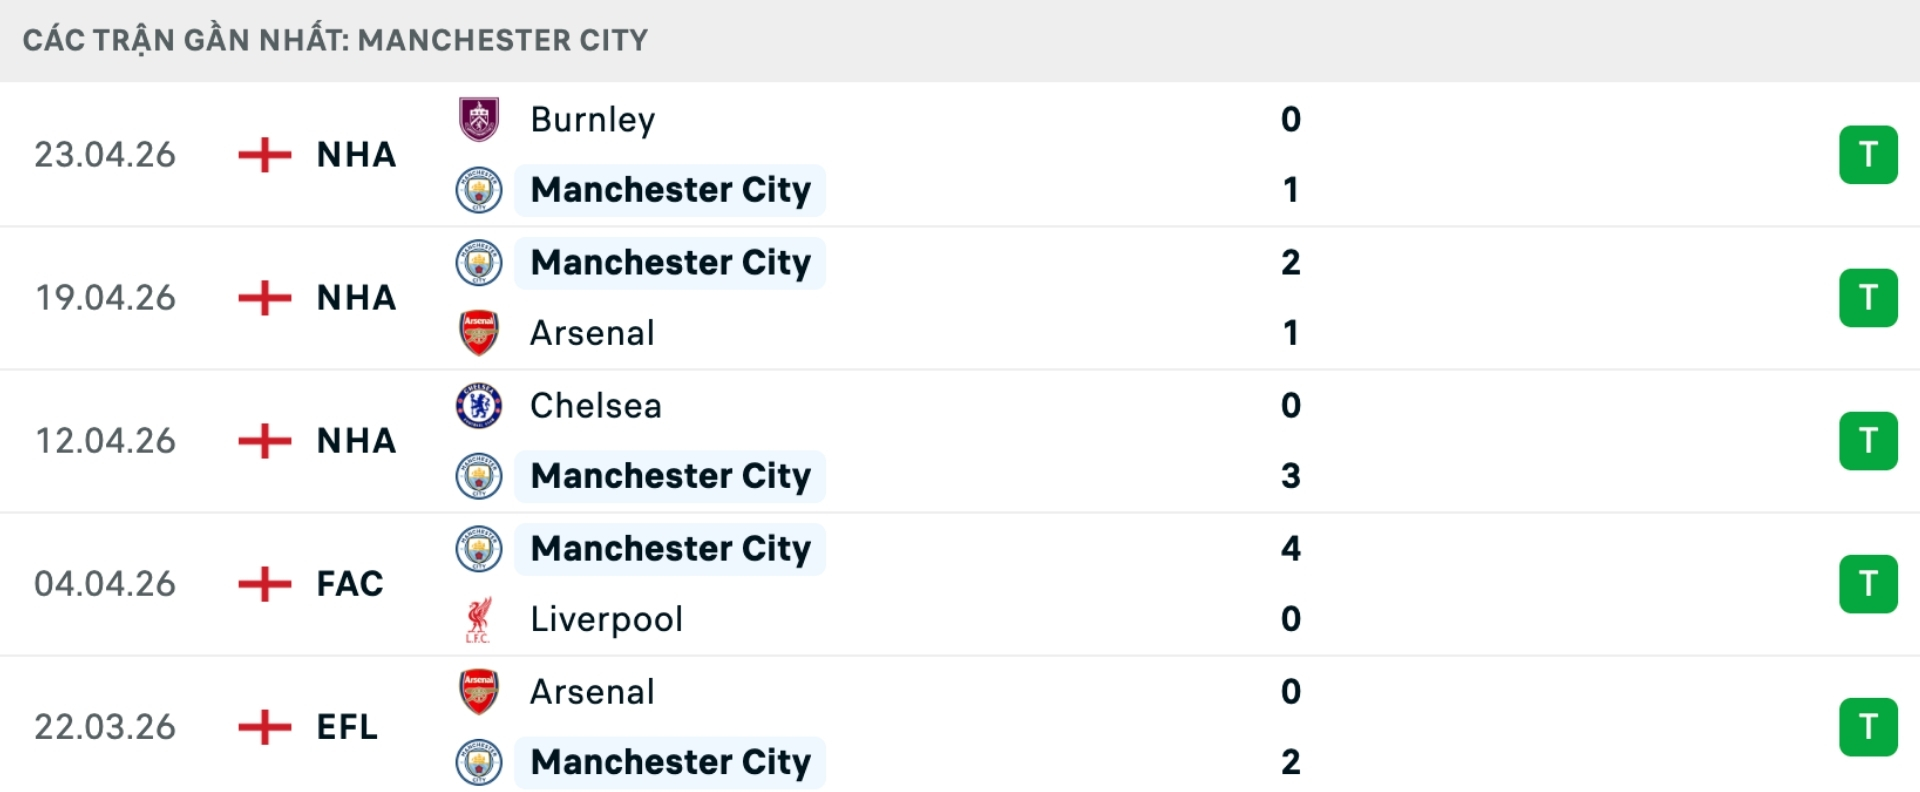Click Arsenal crest in 19.04.26 match
Screen dimensions: 1920x792
(x=479, y=333)
